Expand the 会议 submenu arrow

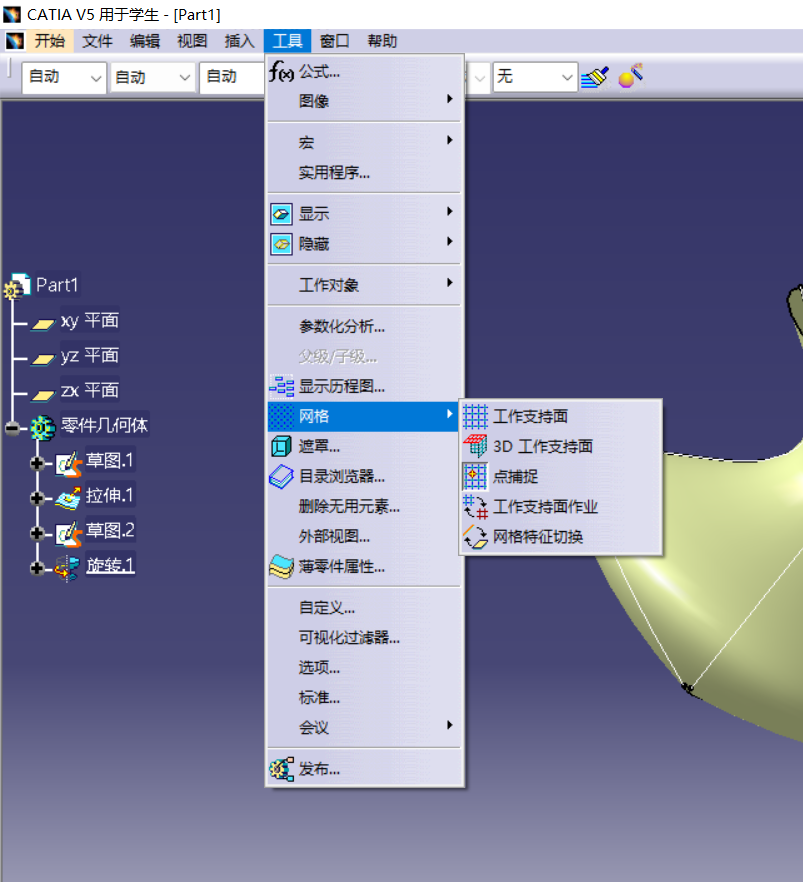(450, 724)
